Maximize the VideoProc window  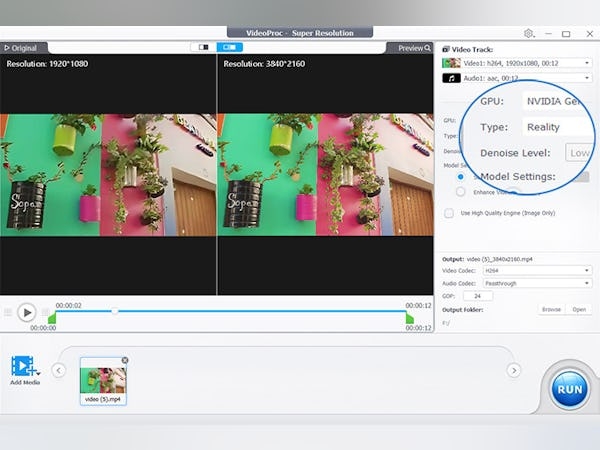[566, 34]
